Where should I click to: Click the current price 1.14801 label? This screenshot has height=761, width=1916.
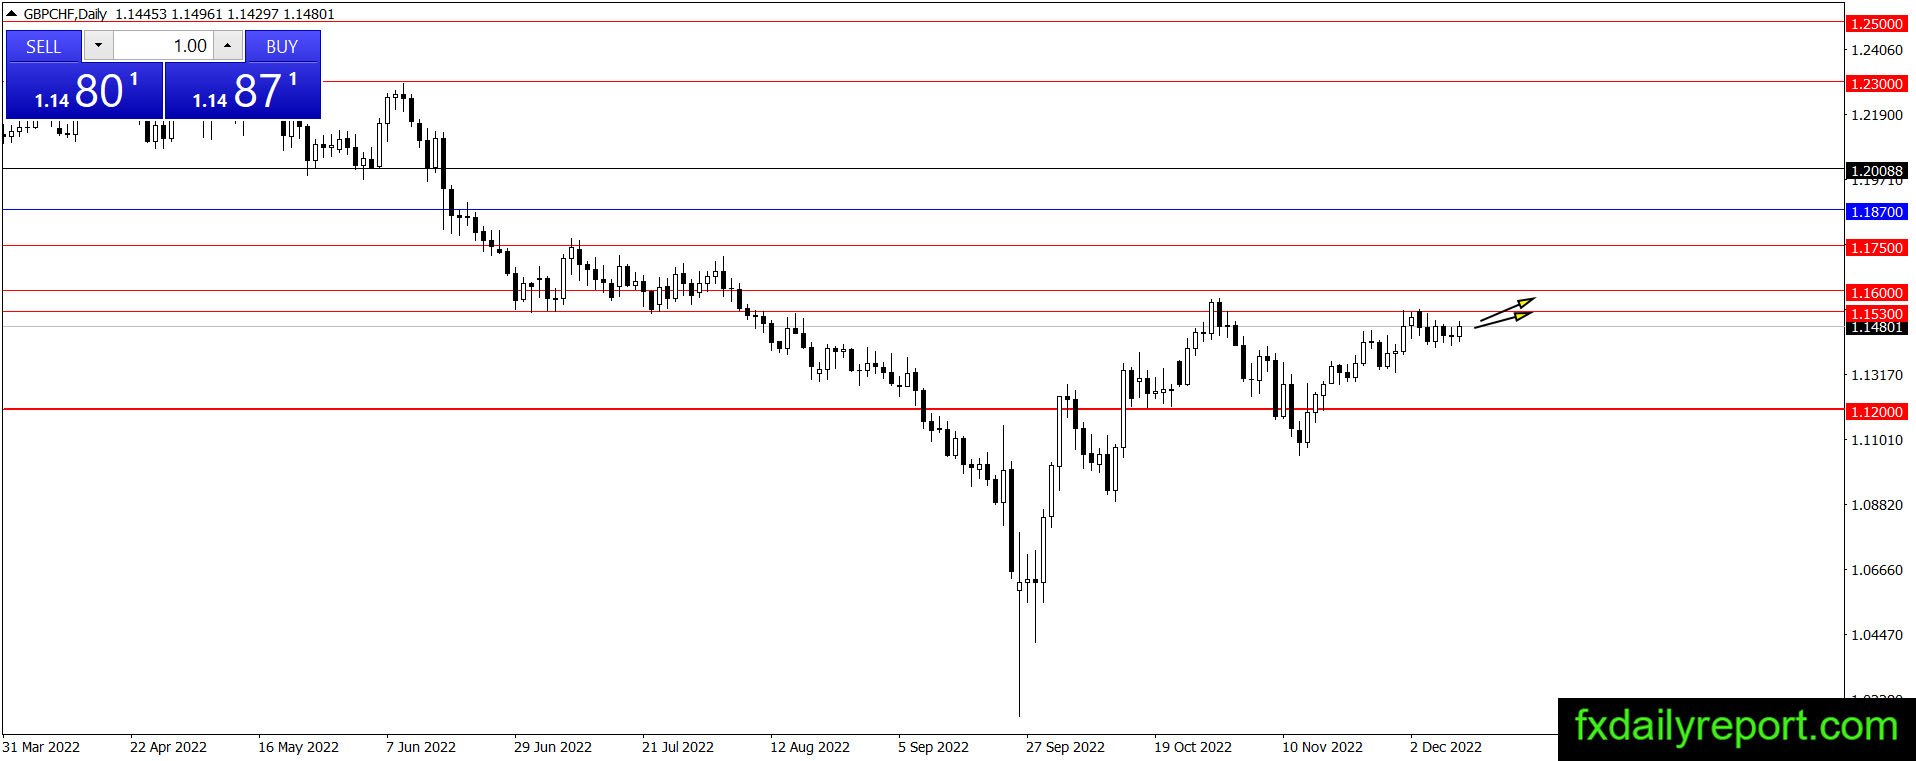(x=1876, y=328)
